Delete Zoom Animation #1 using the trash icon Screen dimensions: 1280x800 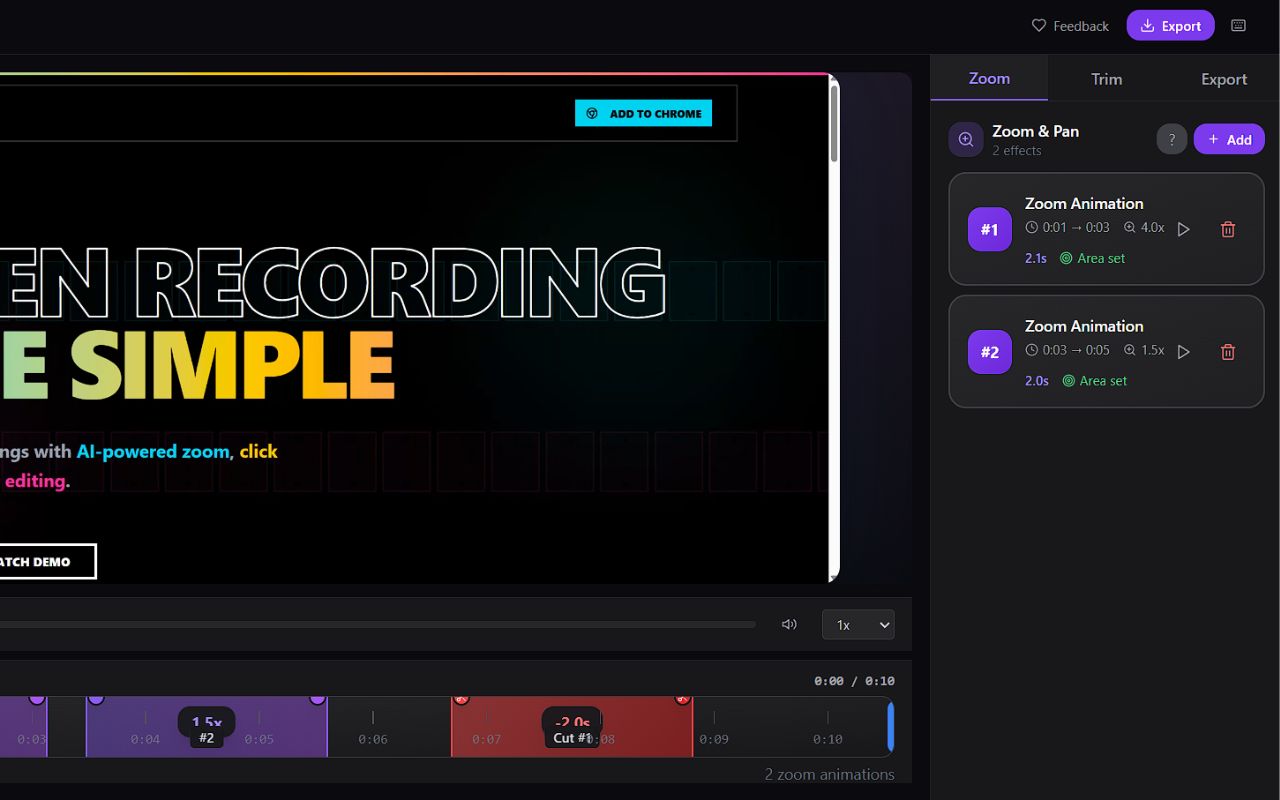pos(1227,229)
